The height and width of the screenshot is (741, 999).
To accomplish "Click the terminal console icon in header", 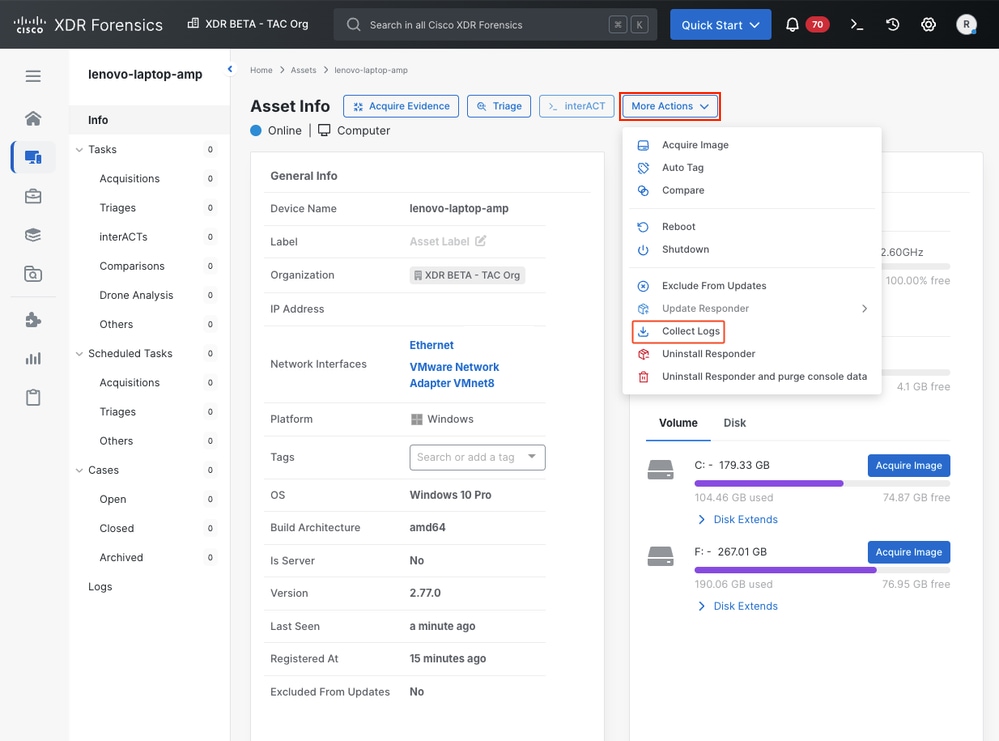I will pos(857,25).
